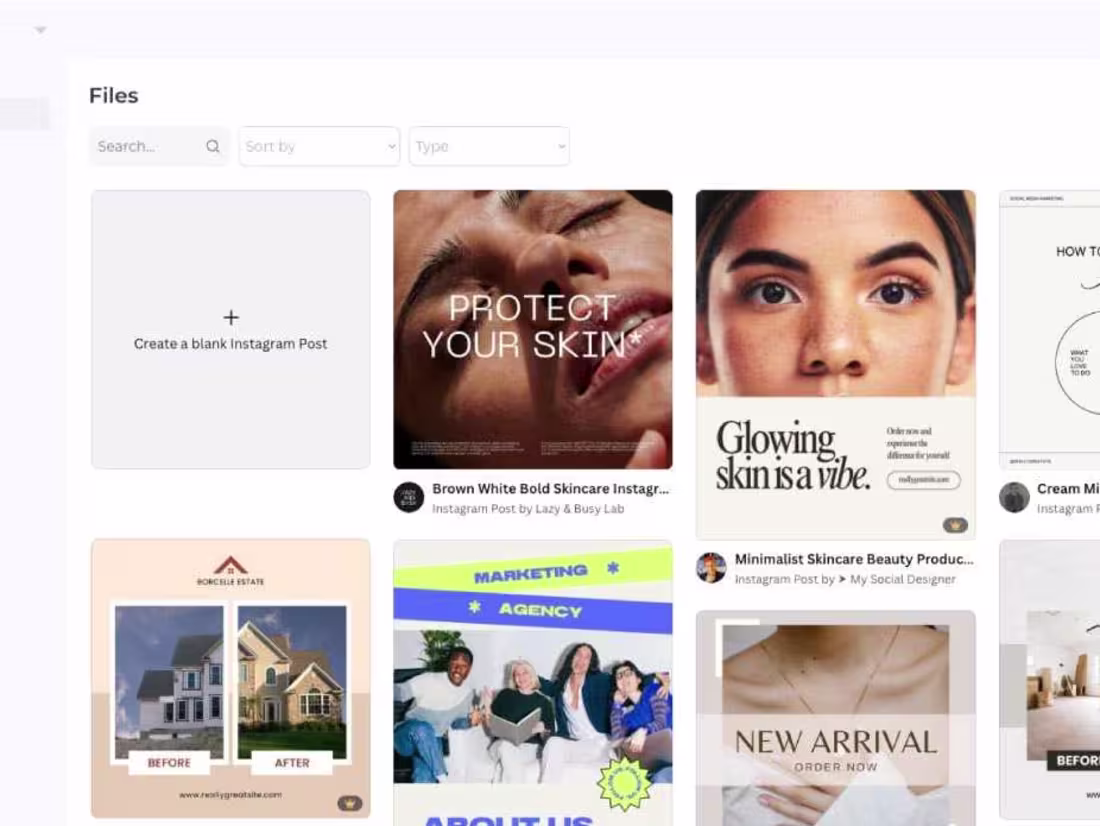Open the Sort by dropdown

pos(318,146)
